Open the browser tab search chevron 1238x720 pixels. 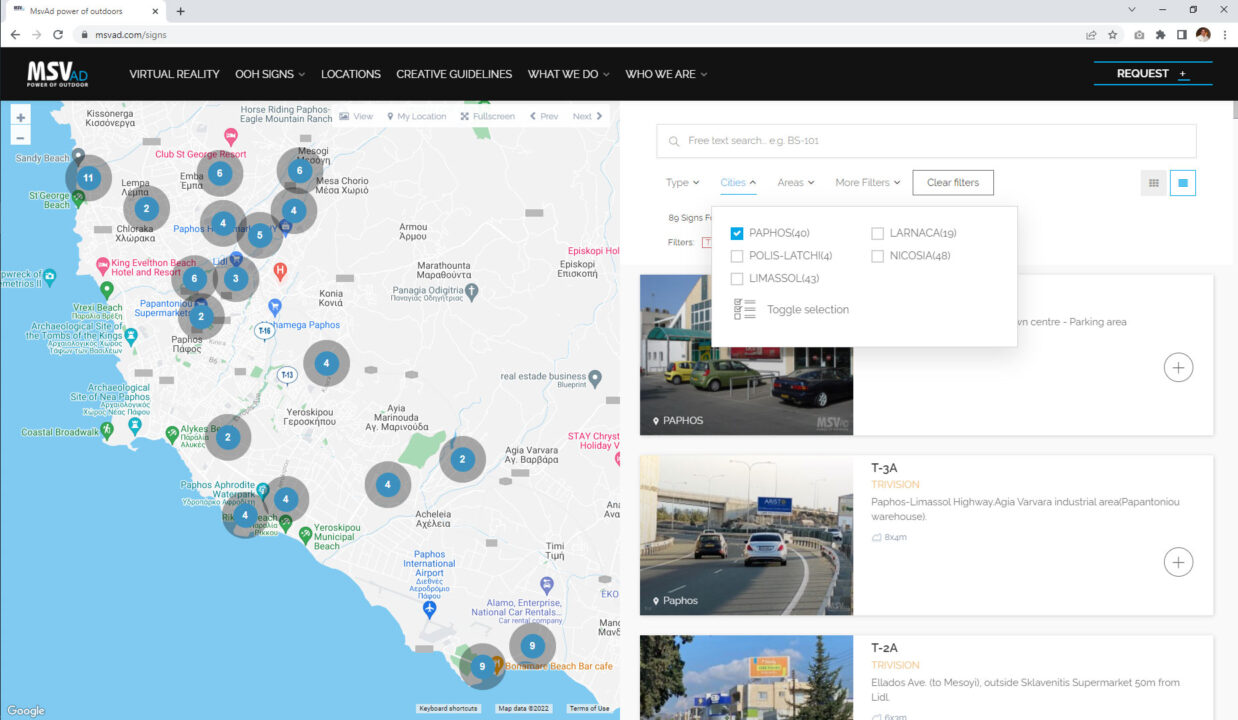(x=1132, y=10)
